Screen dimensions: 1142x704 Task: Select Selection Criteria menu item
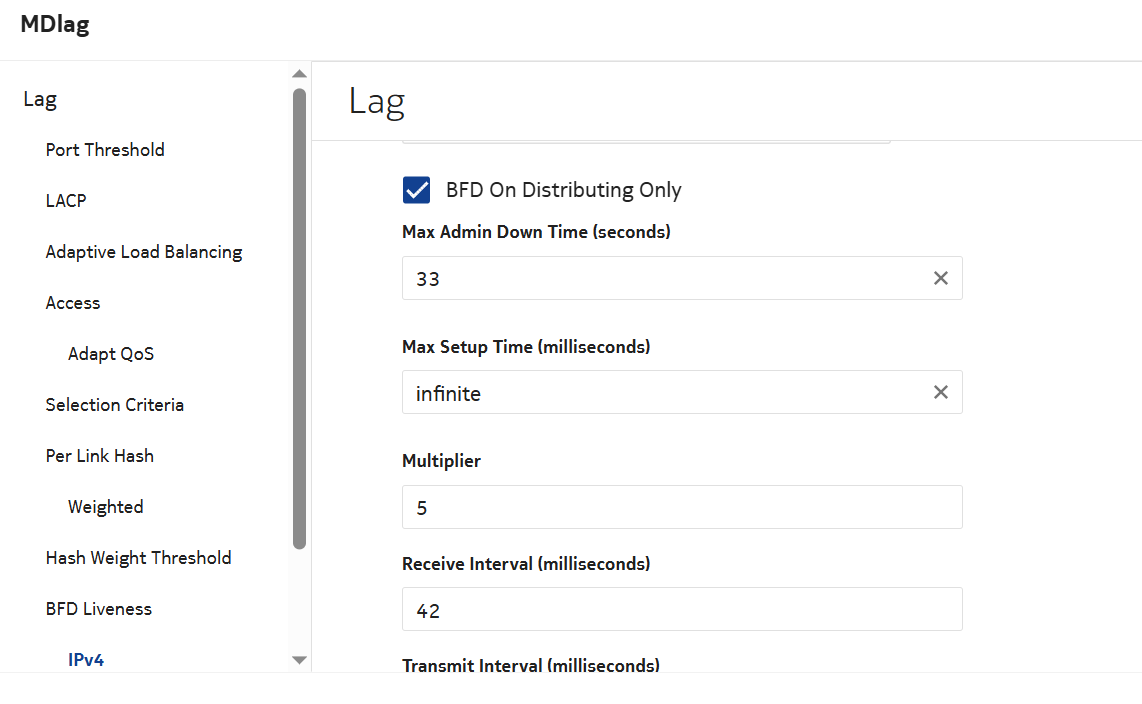[x=115, y=405]
